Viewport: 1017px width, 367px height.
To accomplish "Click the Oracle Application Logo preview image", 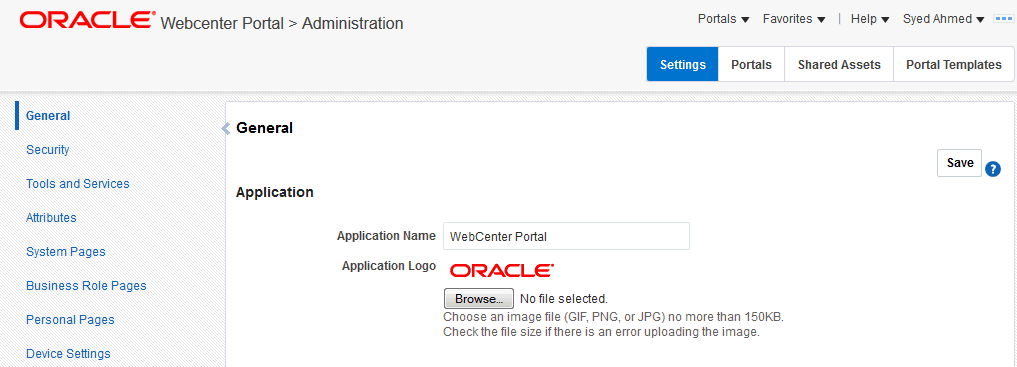I will (x=502, y=270).
